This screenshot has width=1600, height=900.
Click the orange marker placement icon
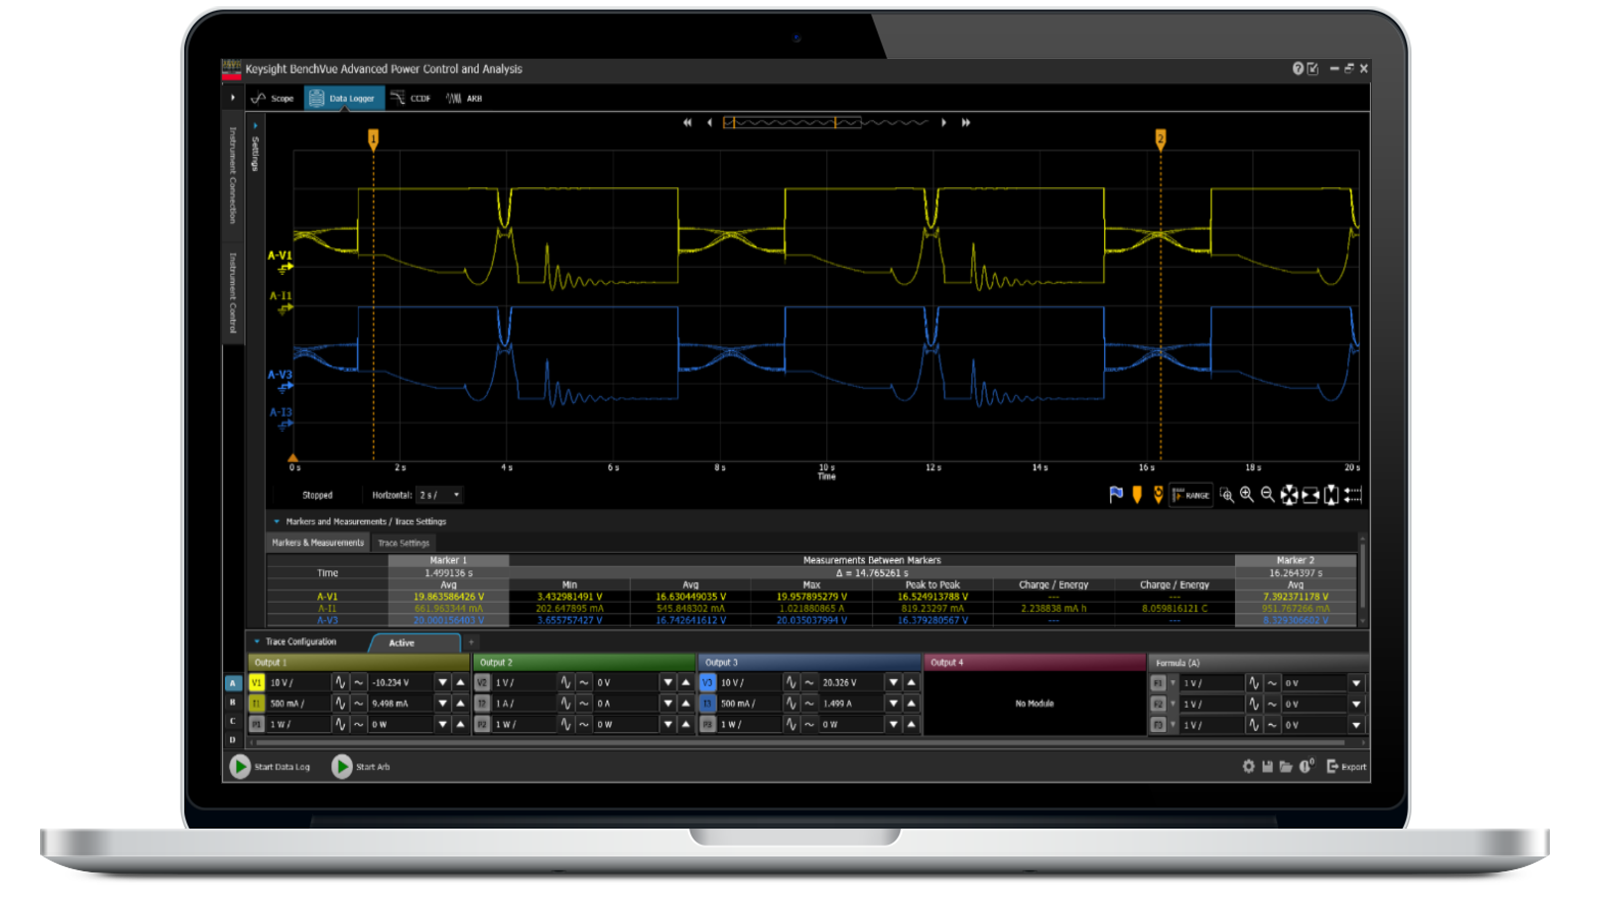(1138, 494)
